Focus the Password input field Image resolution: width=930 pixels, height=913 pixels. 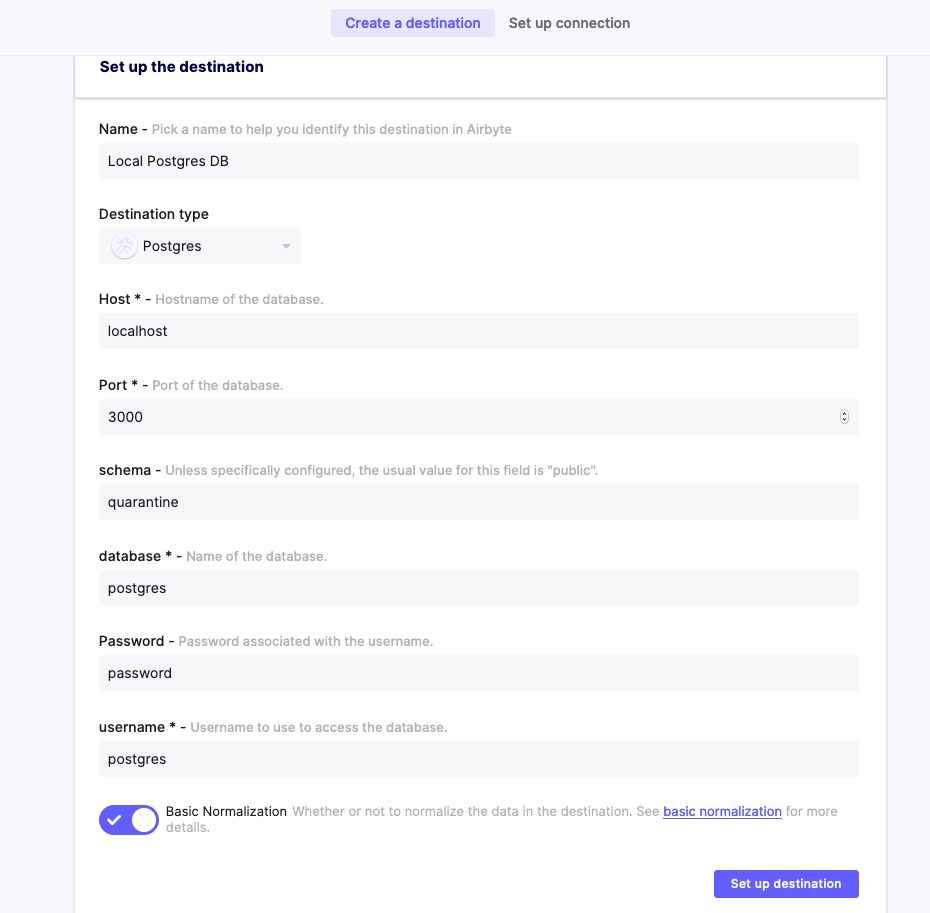pos(478,673)
